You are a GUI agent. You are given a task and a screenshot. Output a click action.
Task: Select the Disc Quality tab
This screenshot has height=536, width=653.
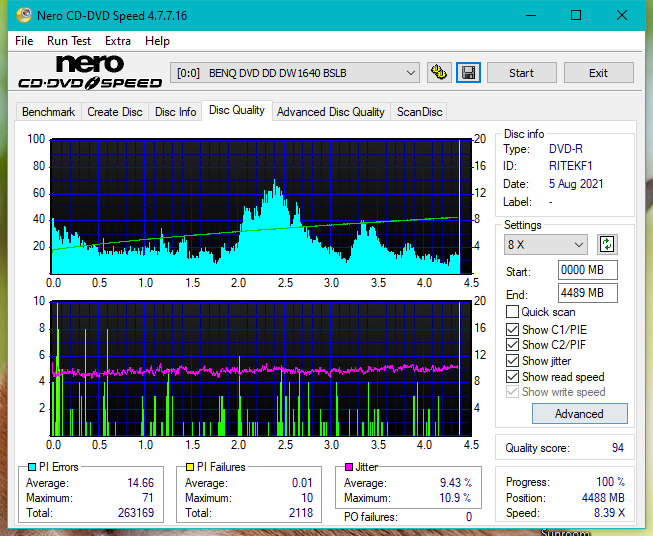pos(237,110)
